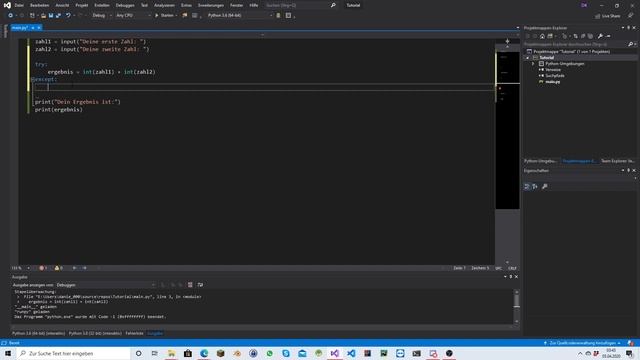640x360 pixels.
Task: Open the Ansicht menu
Action: click(x=62, y=5)
